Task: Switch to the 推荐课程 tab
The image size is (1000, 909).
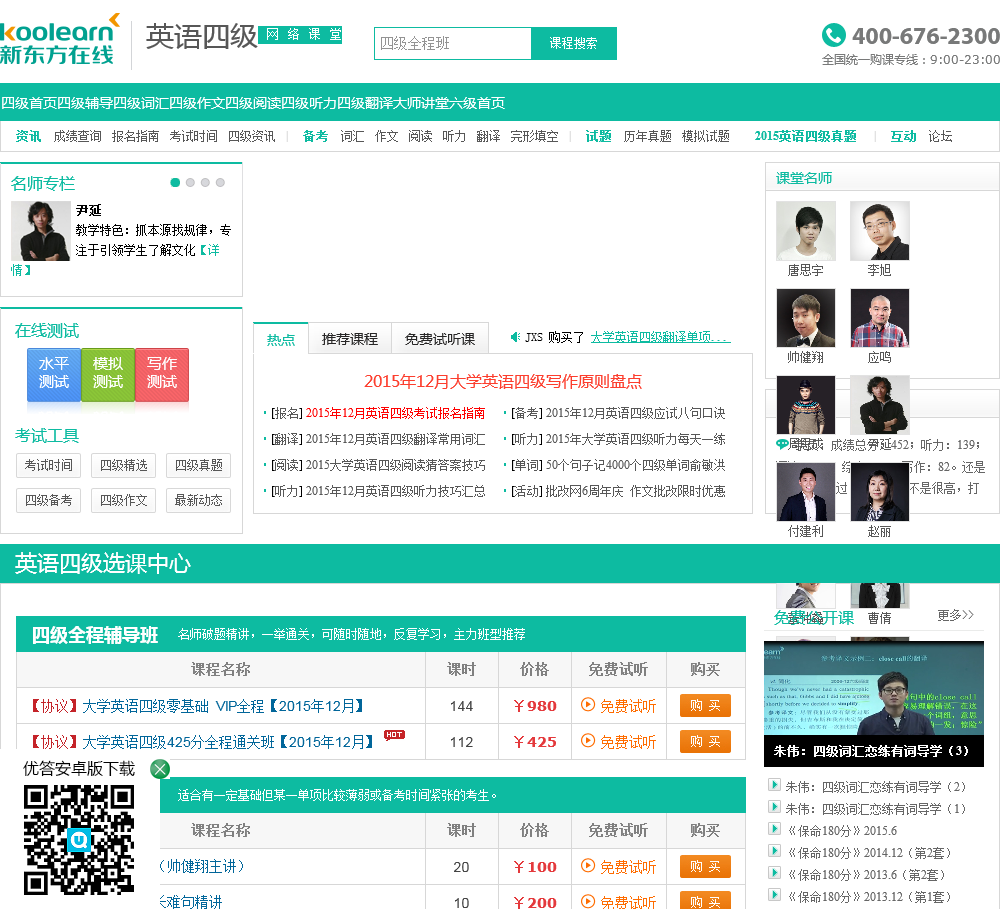Action: coord(350,339)
